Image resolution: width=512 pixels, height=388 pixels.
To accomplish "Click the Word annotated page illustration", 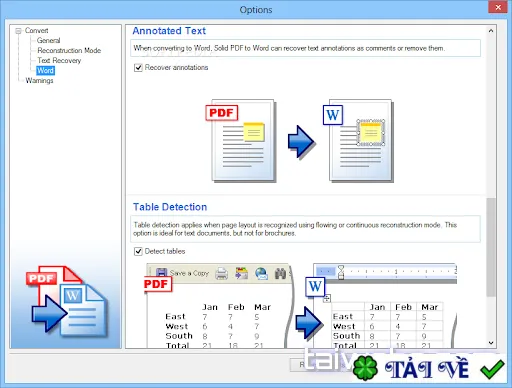I will (359, 140).
